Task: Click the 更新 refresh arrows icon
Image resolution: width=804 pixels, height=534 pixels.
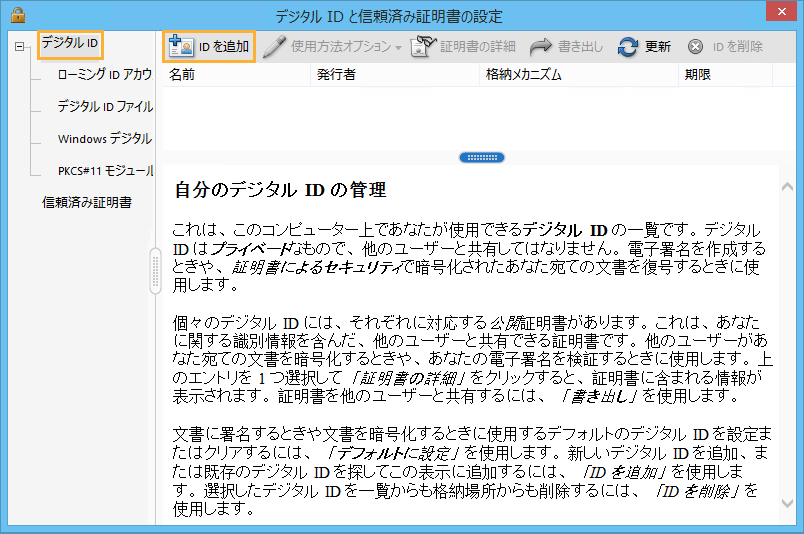Action: 628,47
